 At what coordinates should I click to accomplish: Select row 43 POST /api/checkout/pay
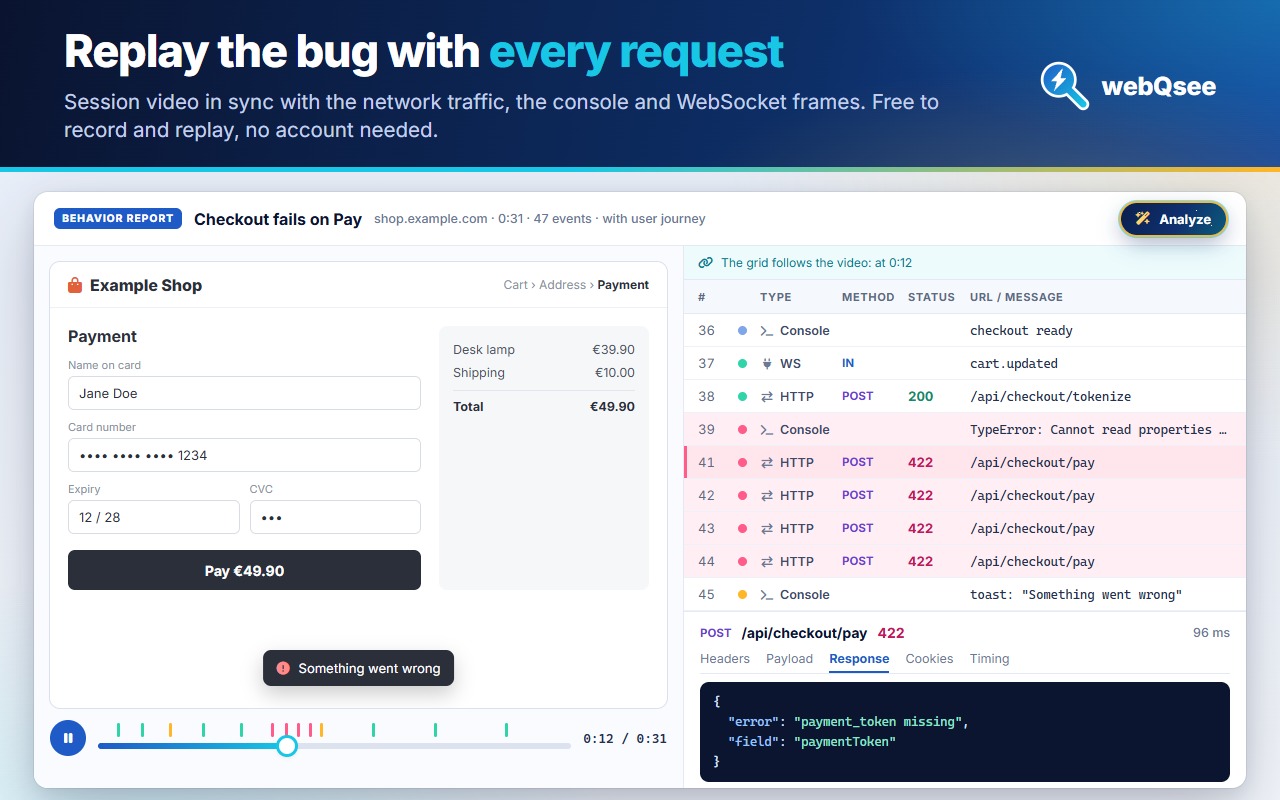965,528
